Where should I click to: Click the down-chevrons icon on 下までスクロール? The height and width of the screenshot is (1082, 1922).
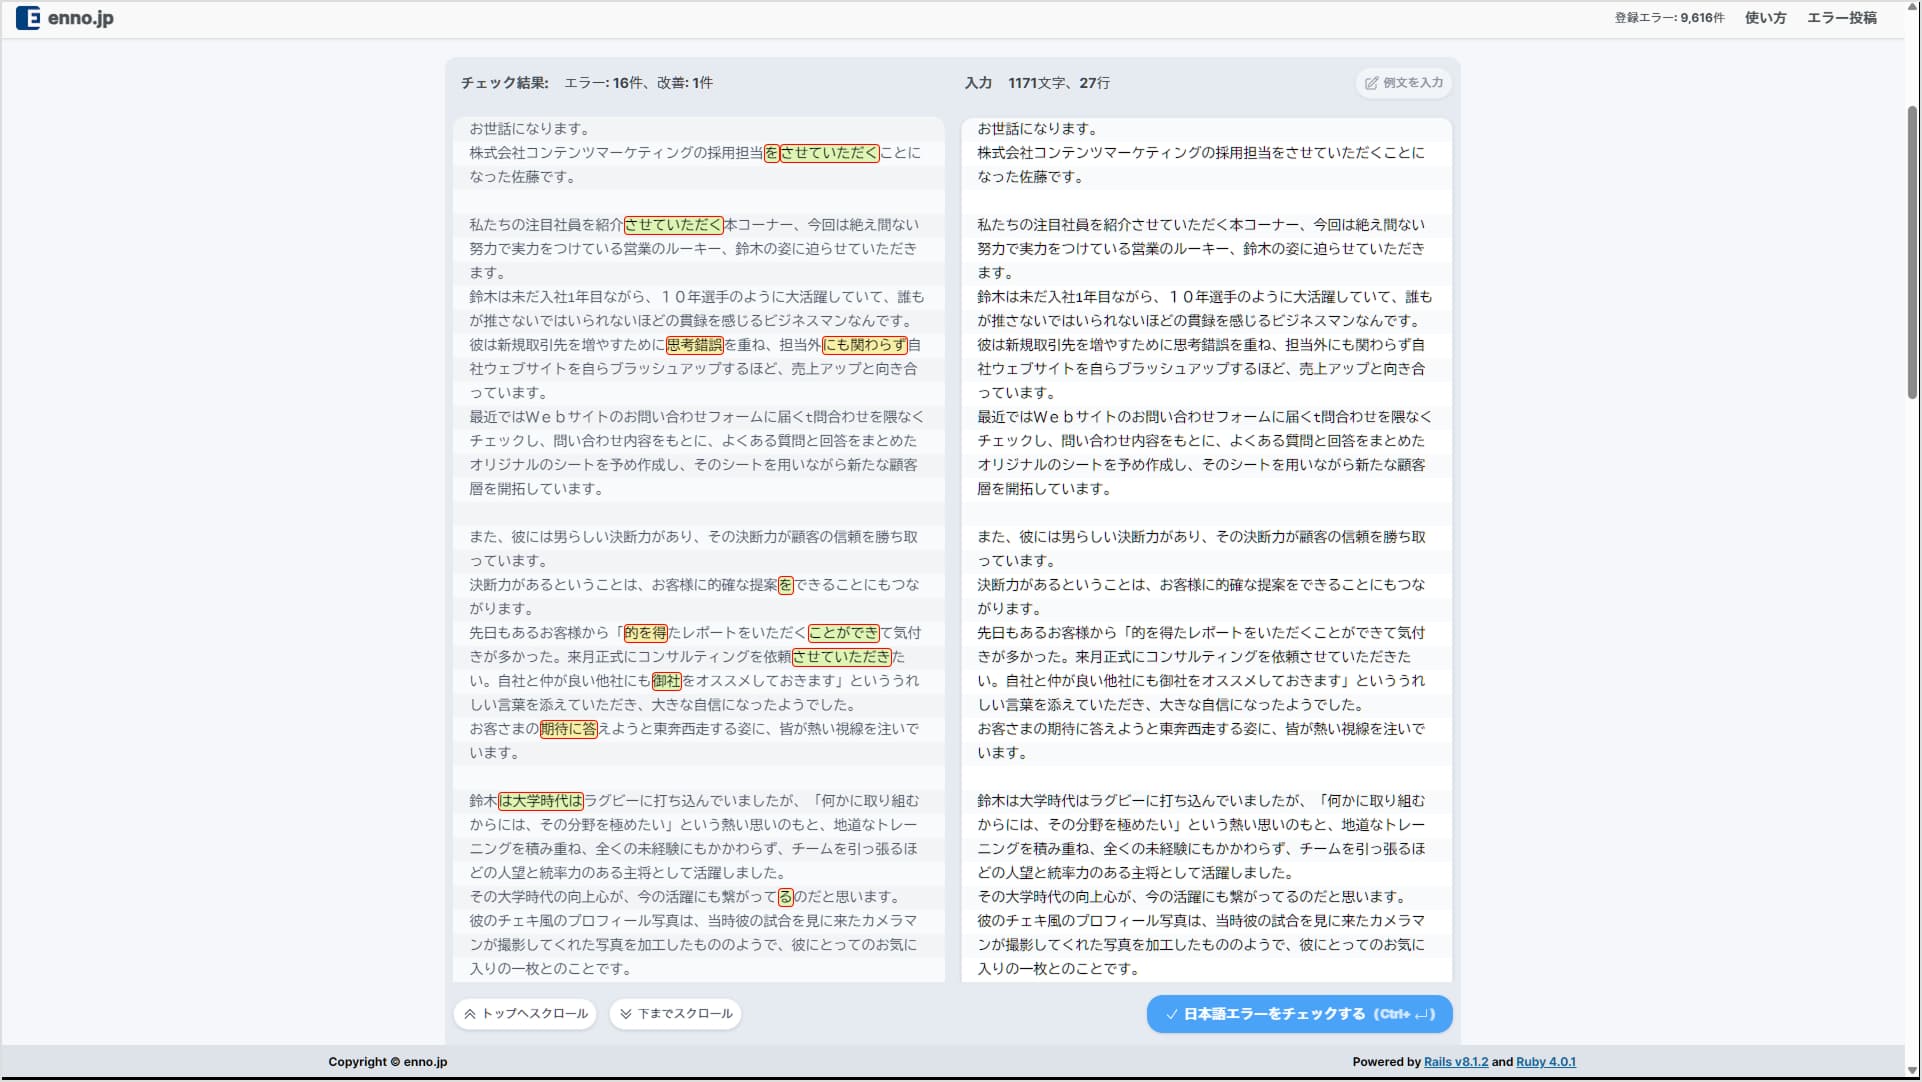coord(626,1014)
